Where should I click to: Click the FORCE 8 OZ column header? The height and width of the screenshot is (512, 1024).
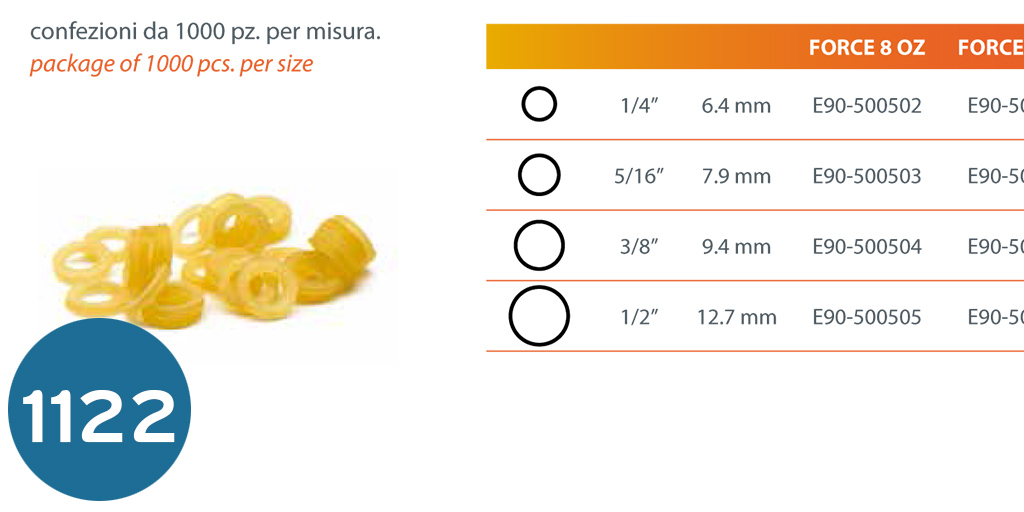[867, 48]
